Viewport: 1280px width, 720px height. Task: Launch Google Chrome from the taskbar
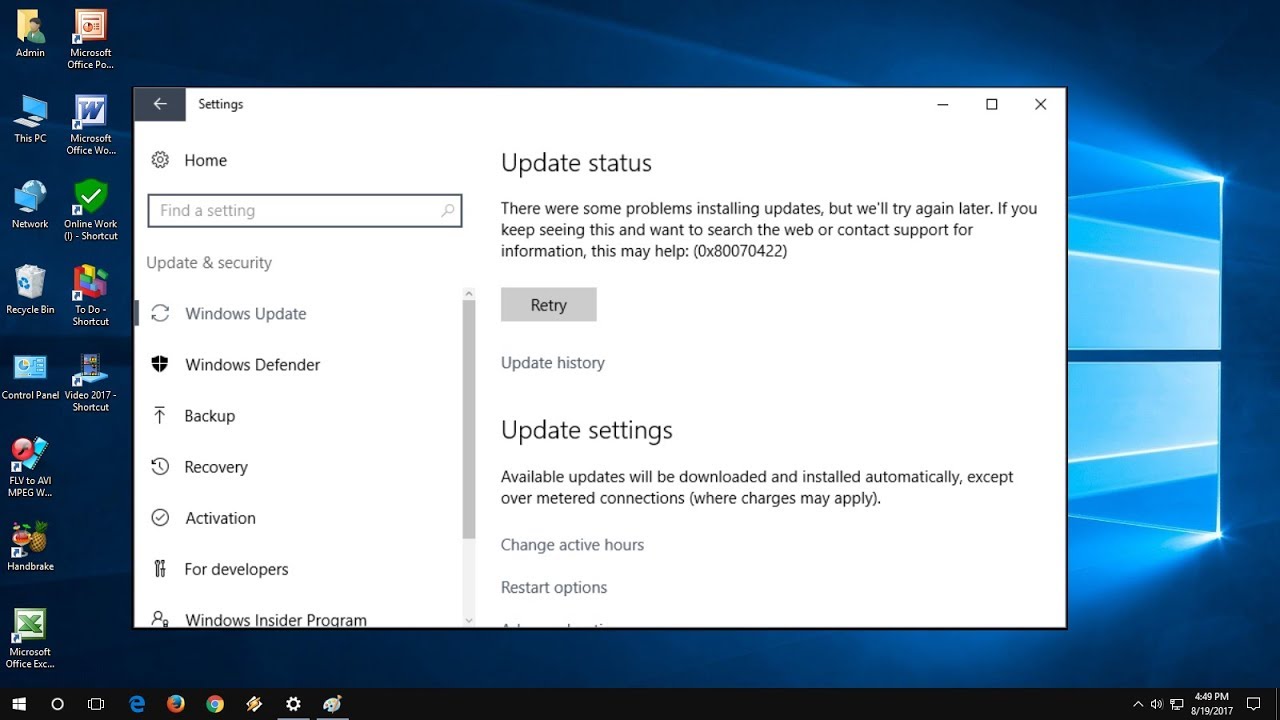pos(215,704)
